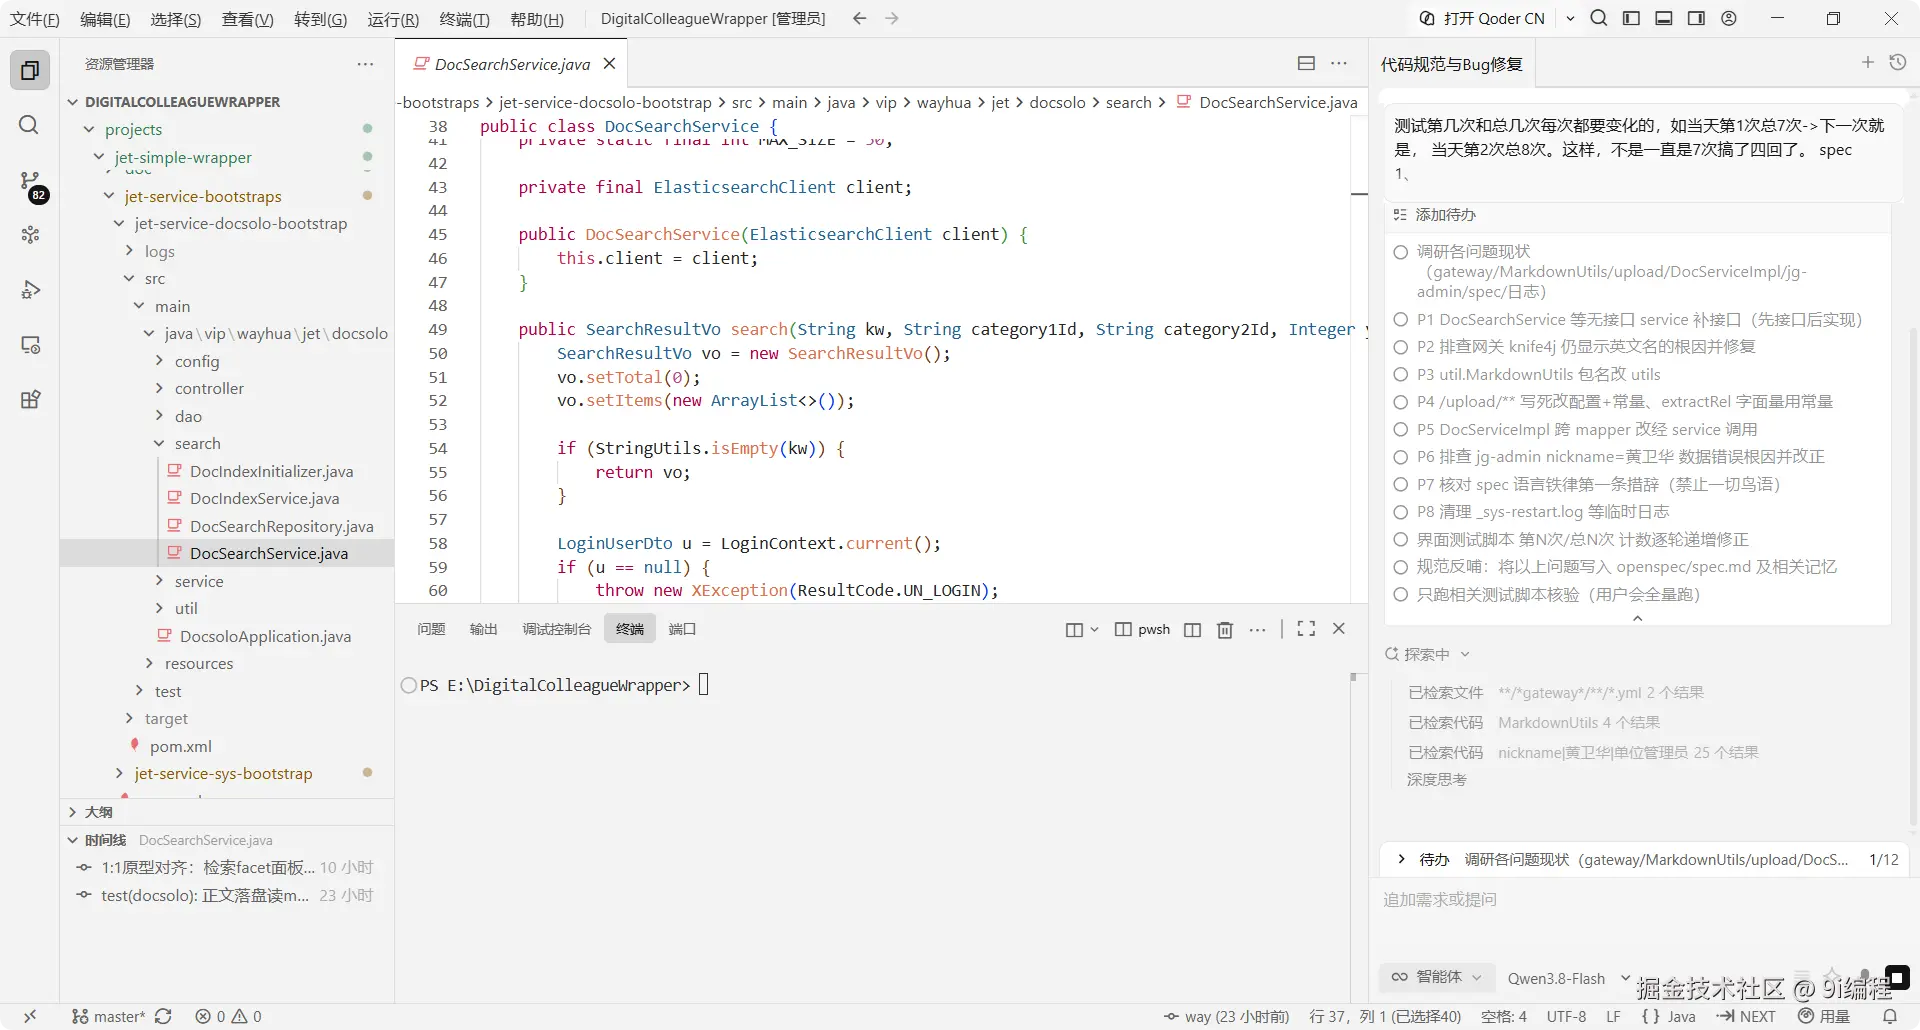Open the Search view in activity bar
1920x1030 pixels.
pos(30,125)
